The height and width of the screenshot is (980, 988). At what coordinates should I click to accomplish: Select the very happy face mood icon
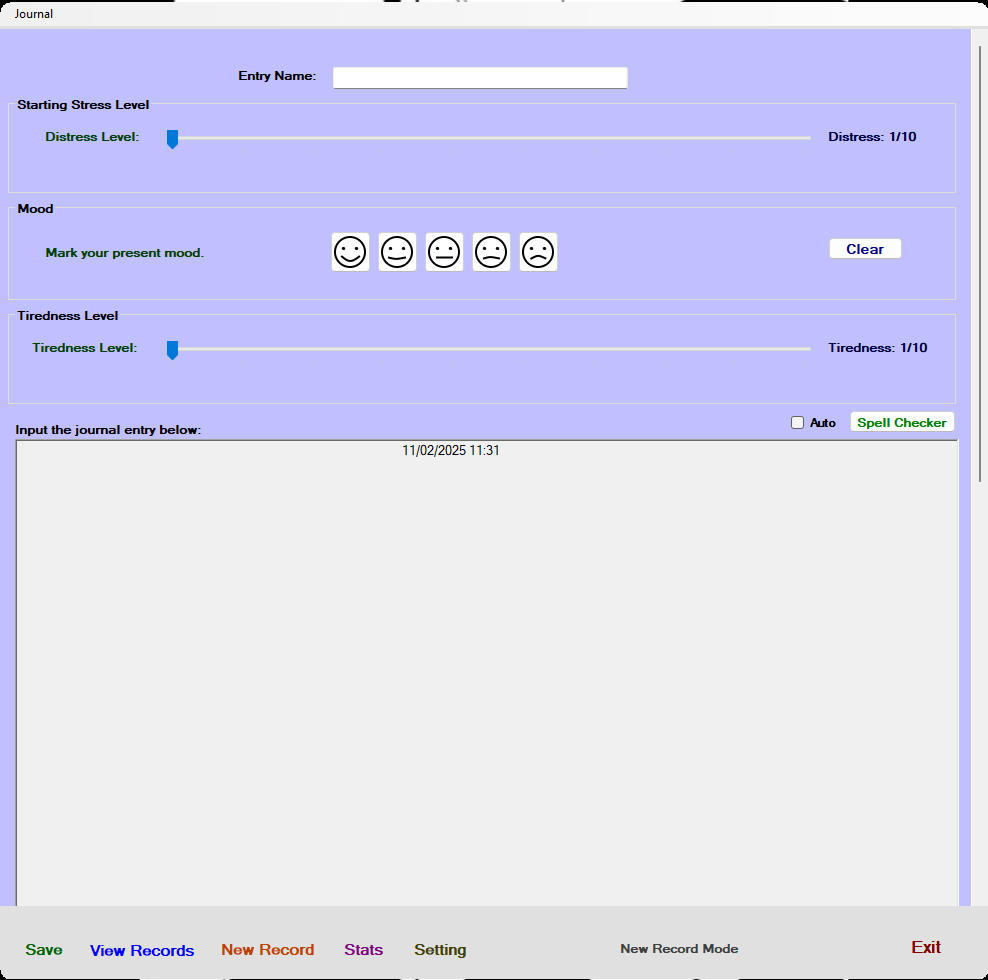point(350,252)
